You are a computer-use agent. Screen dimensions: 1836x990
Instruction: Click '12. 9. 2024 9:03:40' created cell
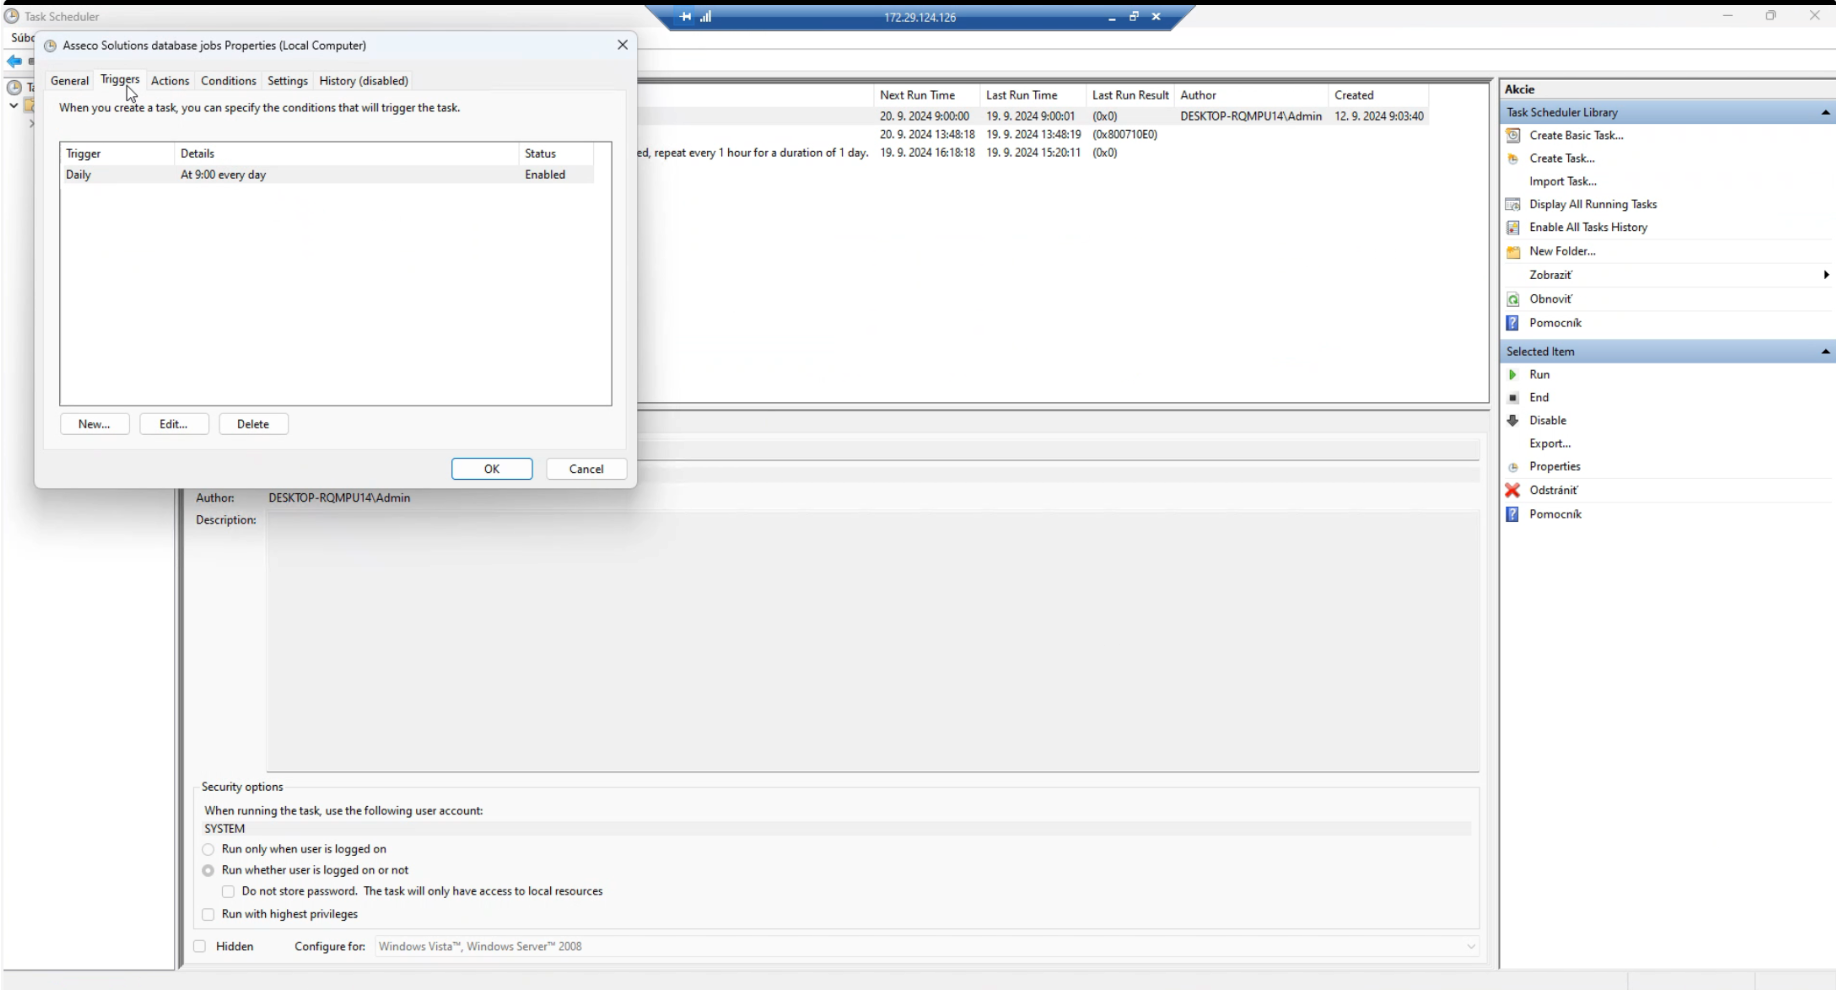click(x=1379, y=116)
